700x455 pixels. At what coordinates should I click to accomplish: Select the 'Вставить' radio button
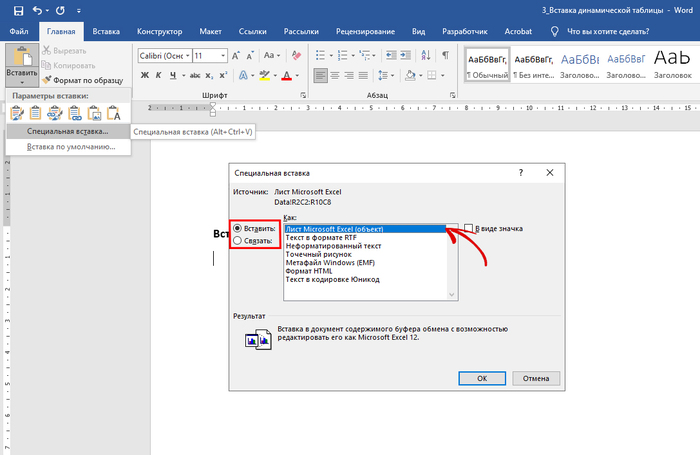(238, 228)
